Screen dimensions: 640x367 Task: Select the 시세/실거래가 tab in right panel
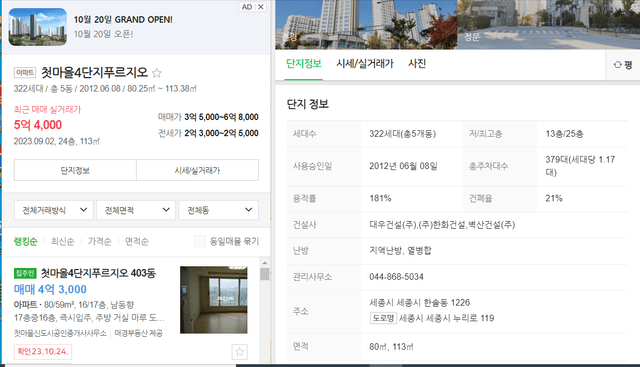click(365, 64)
